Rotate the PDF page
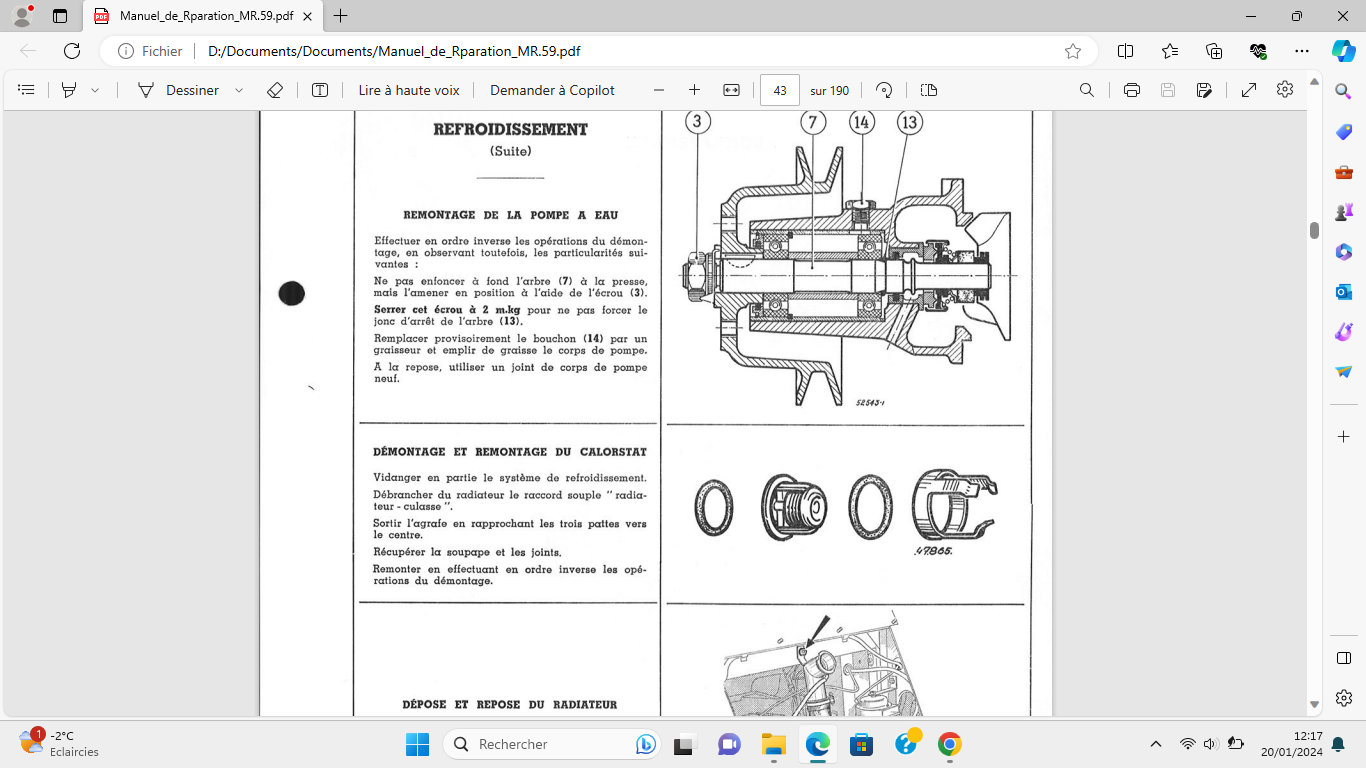1366x768 pixels. [x=884, y=90]
